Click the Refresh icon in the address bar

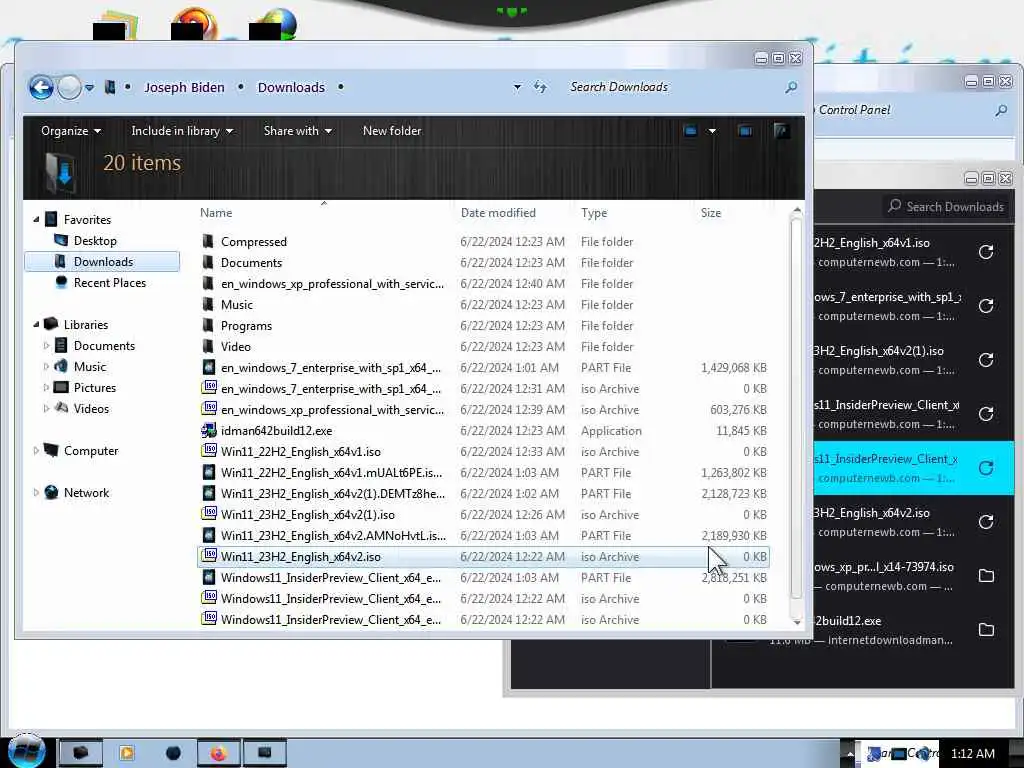(539, 87)
